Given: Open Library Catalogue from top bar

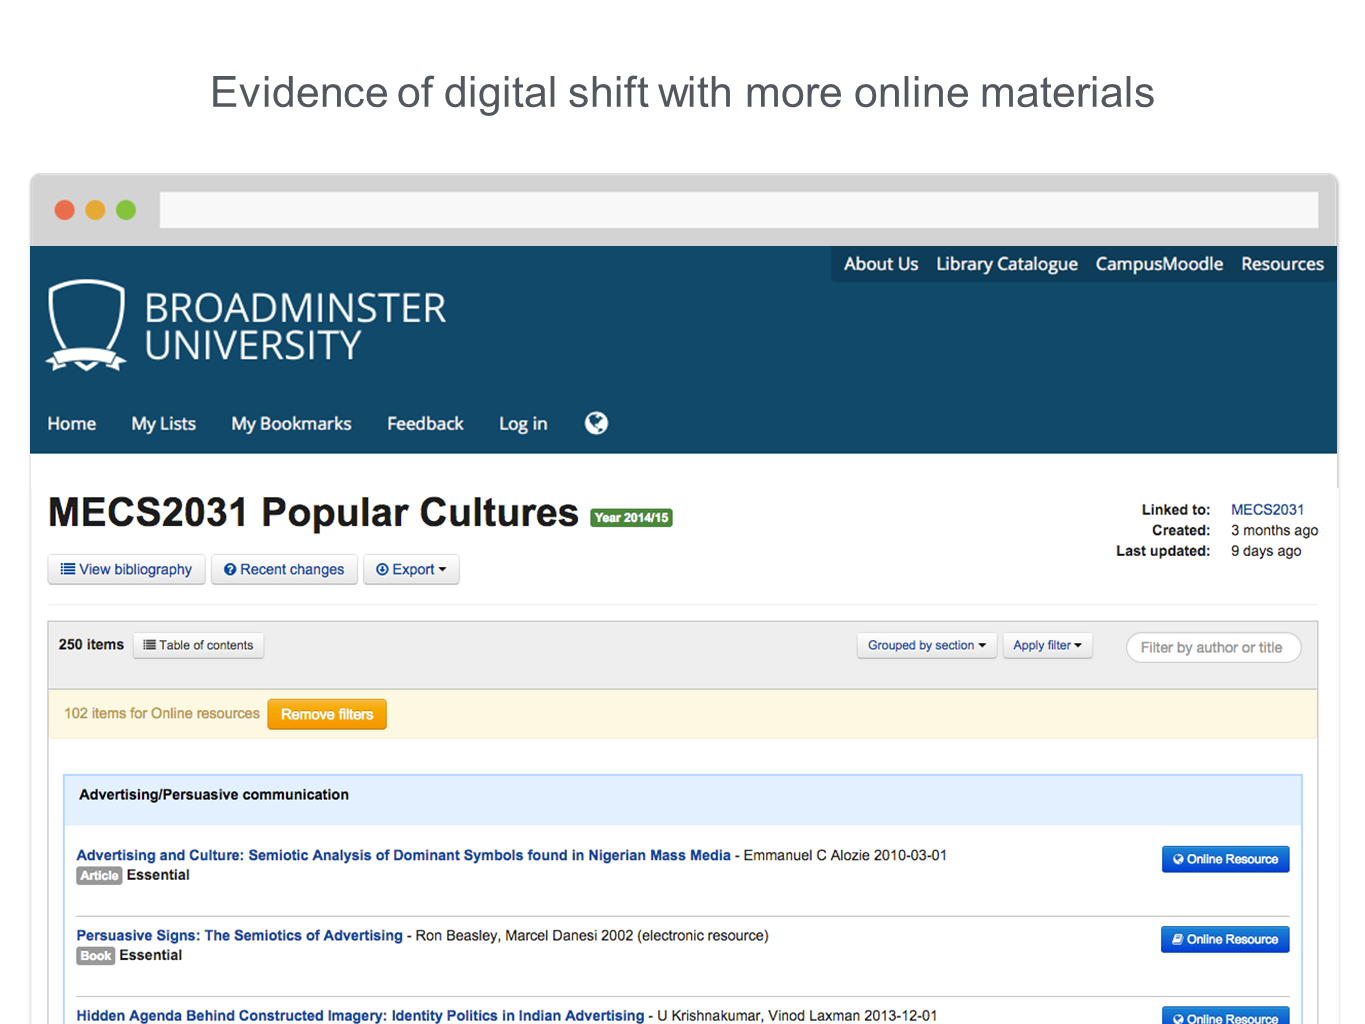Looking at the screenshot, I should pyautogui.click(x=1006, y=264).
